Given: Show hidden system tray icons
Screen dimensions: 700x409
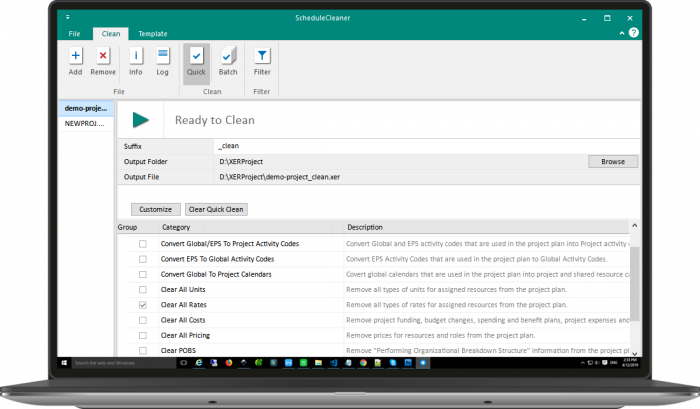Looking at the screenshot, I should click(x=583, y=363).
